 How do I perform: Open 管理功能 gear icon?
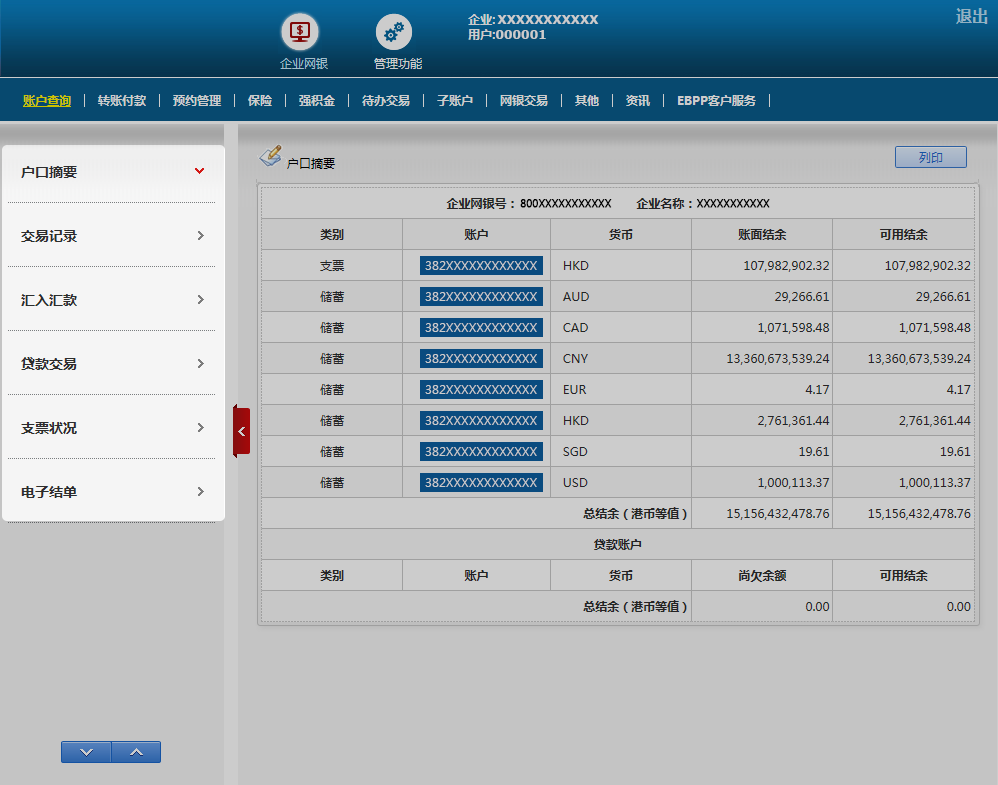(394, 32)
